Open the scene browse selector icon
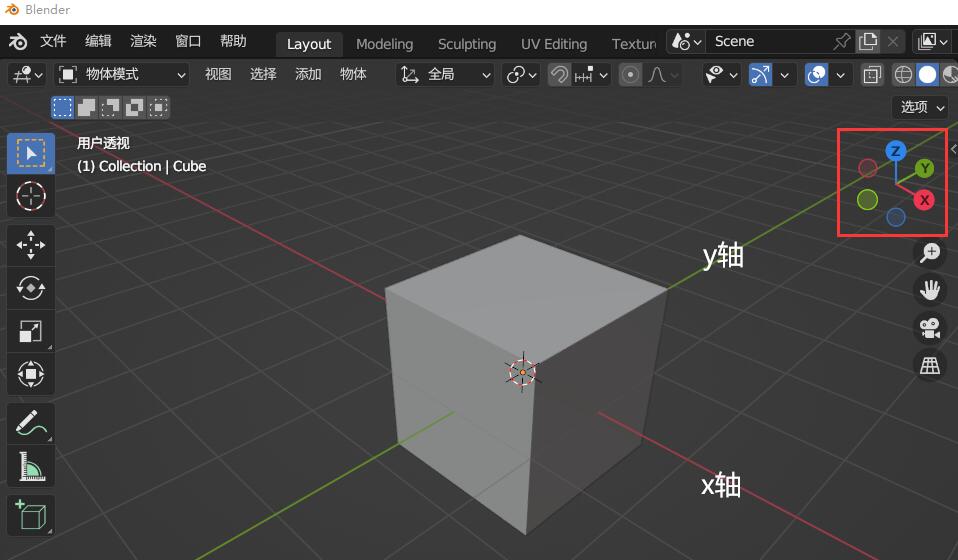 coord(686,42)
